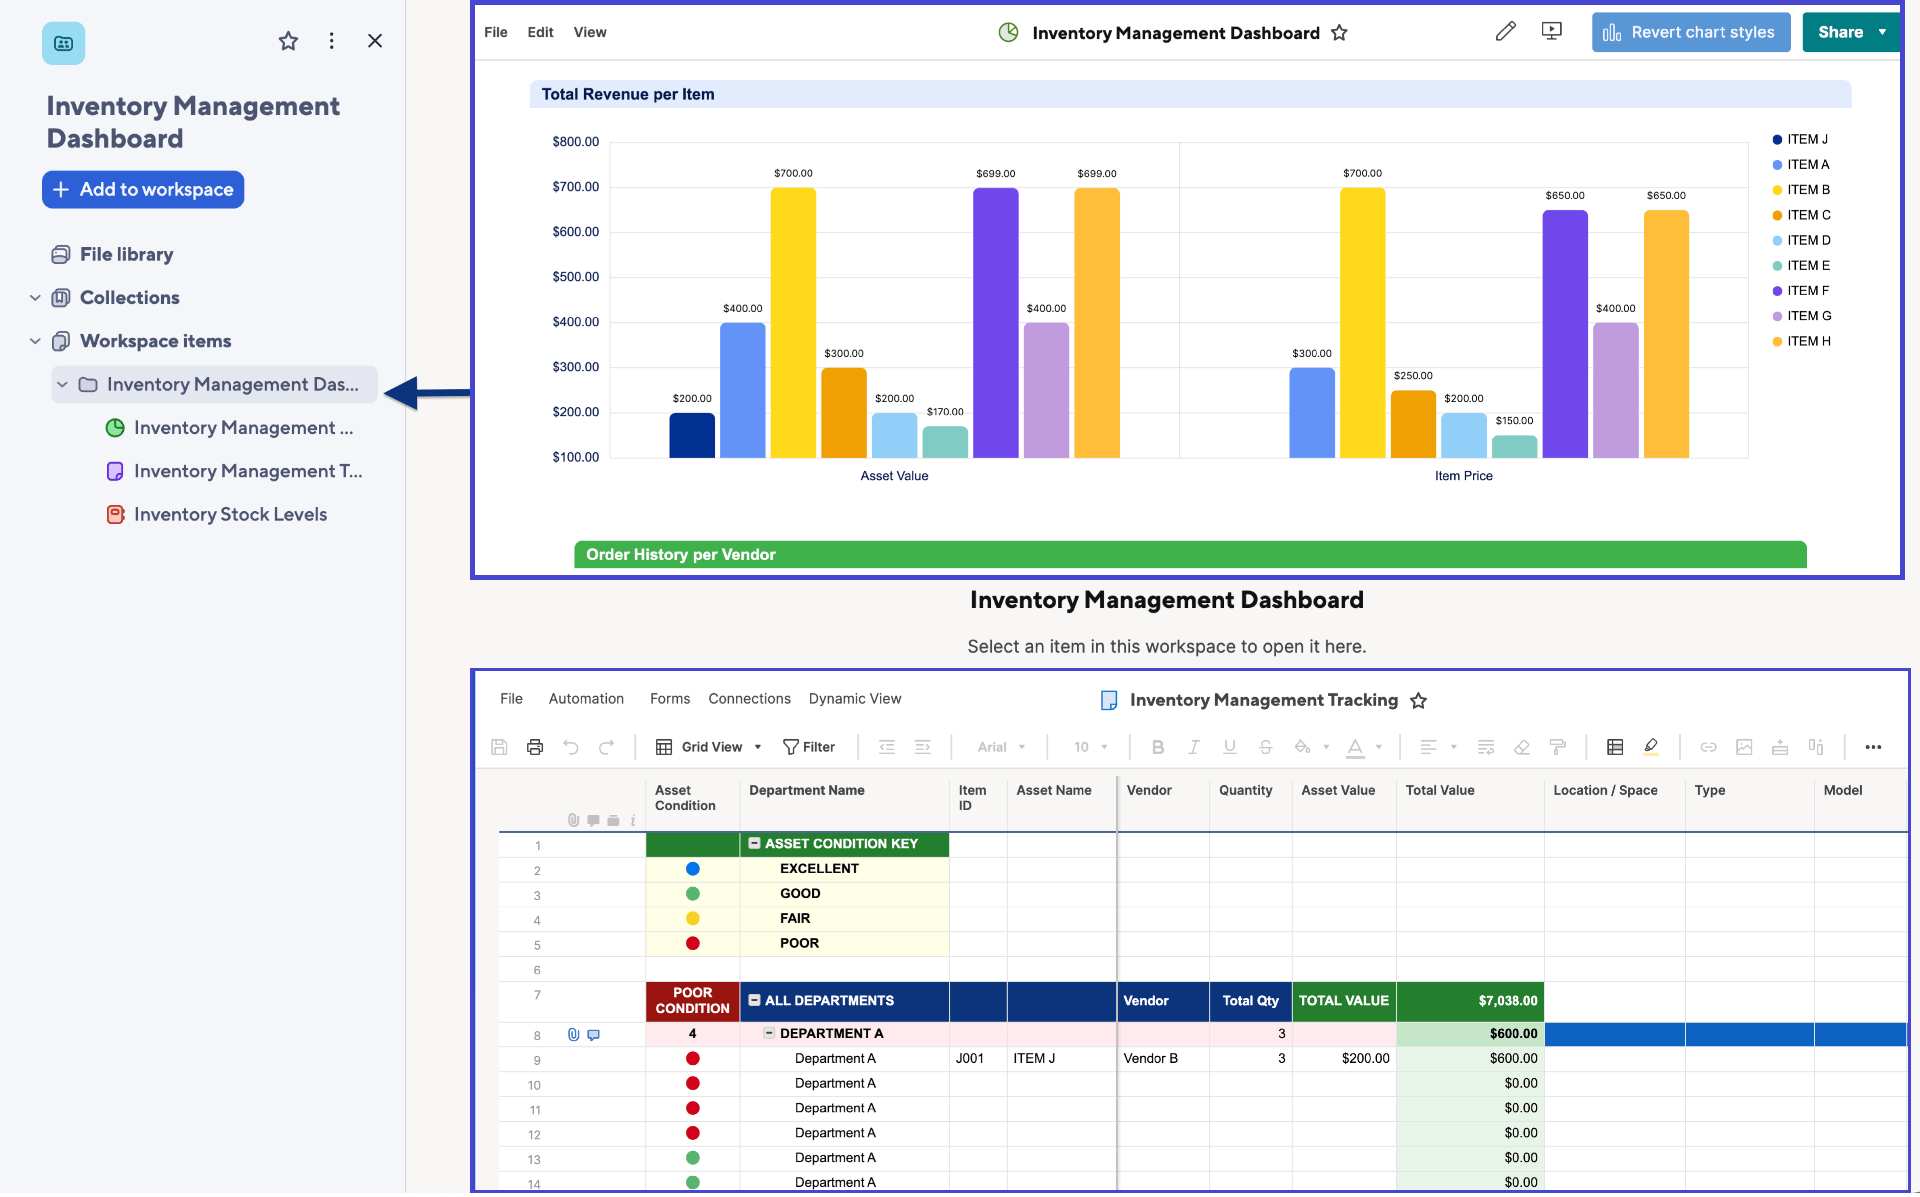This screenshot has height=1197, width=1920.
Task: Click the Print icon
Action: point(535,747)
